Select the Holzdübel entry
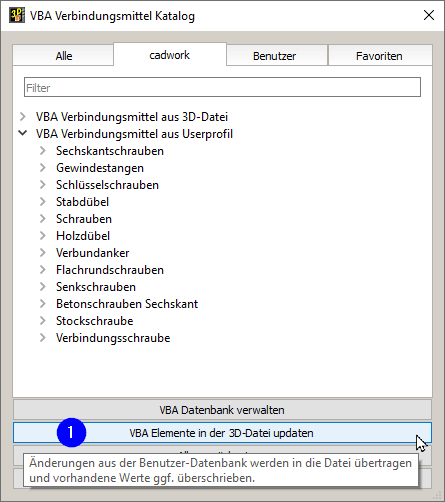This screenshot has height=502, width=445. tap(83, 236)
